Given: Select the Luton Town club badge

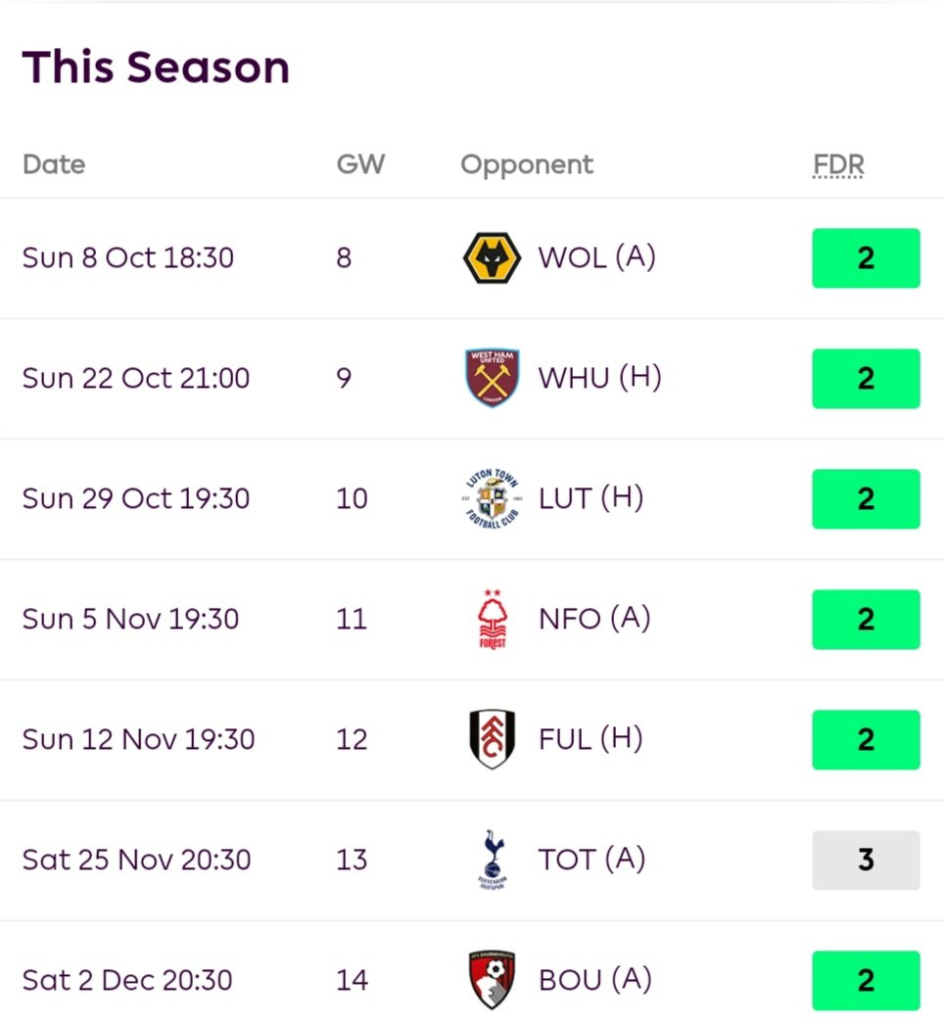Looking at the screenshot, I should click(x=492, y=498).
